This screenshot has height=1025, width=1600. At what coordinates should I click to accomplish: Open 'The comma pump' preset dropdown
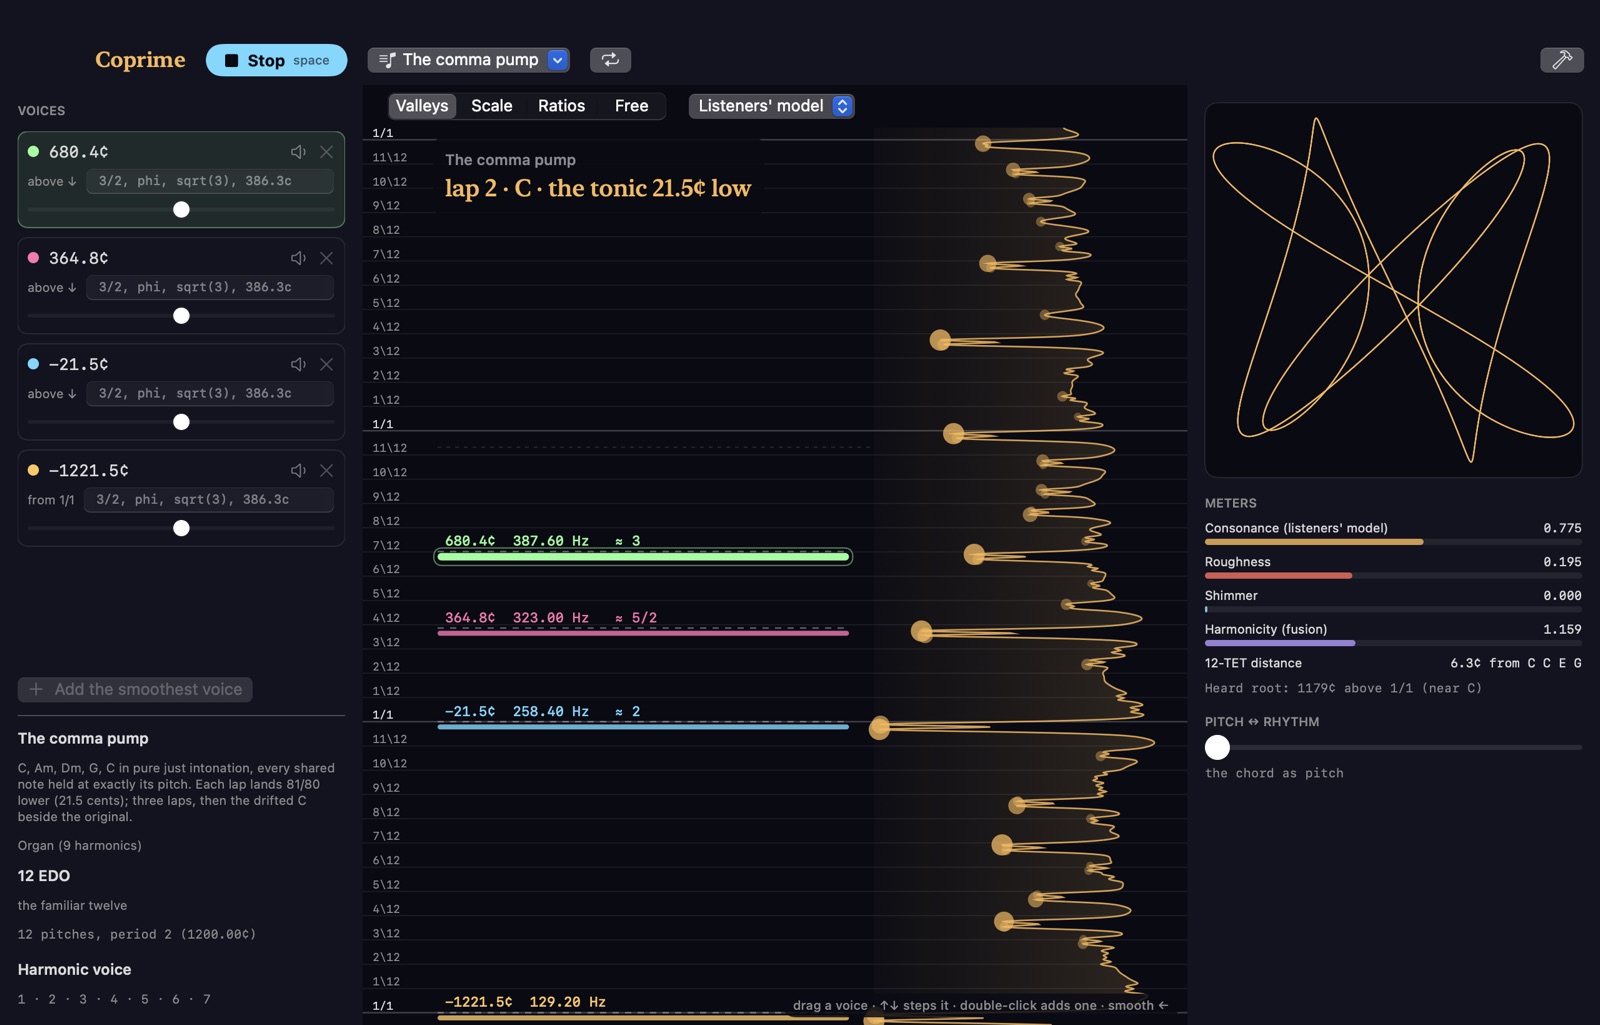tap(469, 60)
